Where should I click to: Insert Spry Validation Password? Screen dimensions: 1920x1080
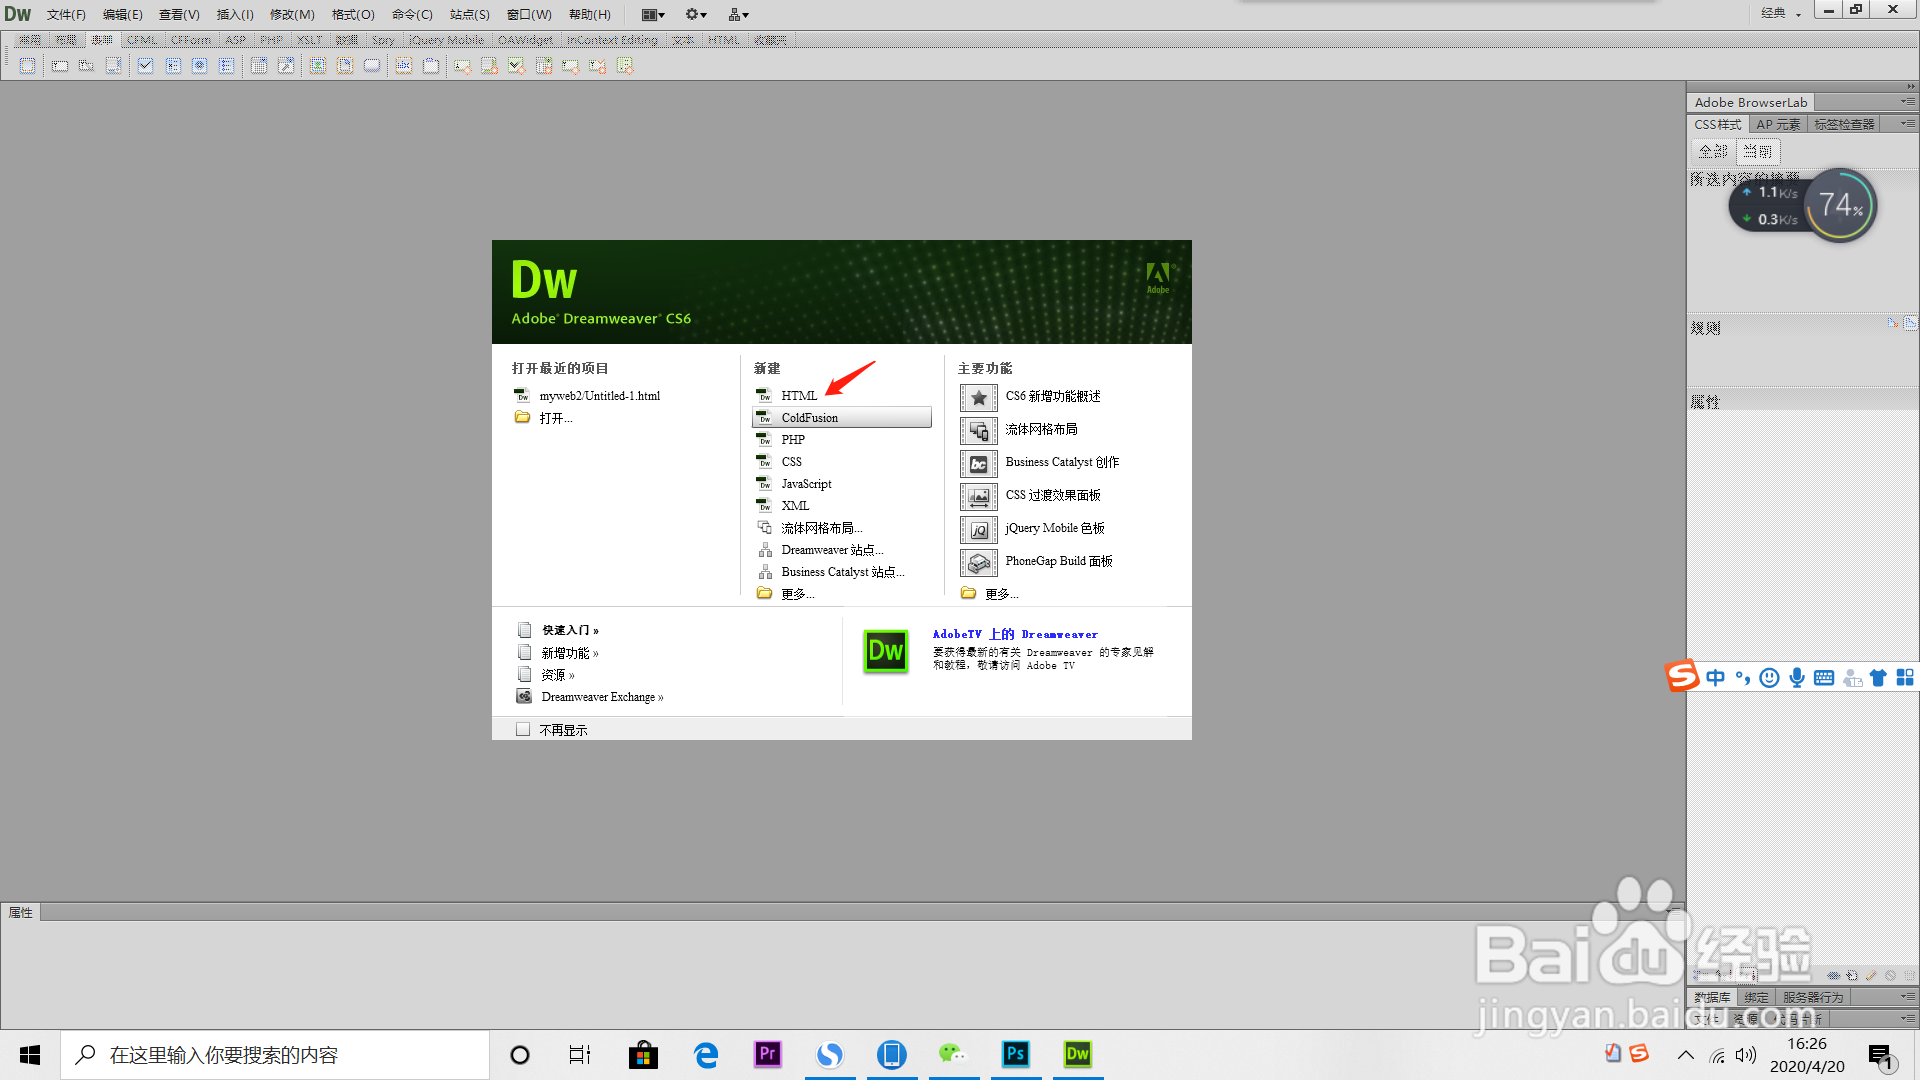pyautogui.click(x=570, y=66)
